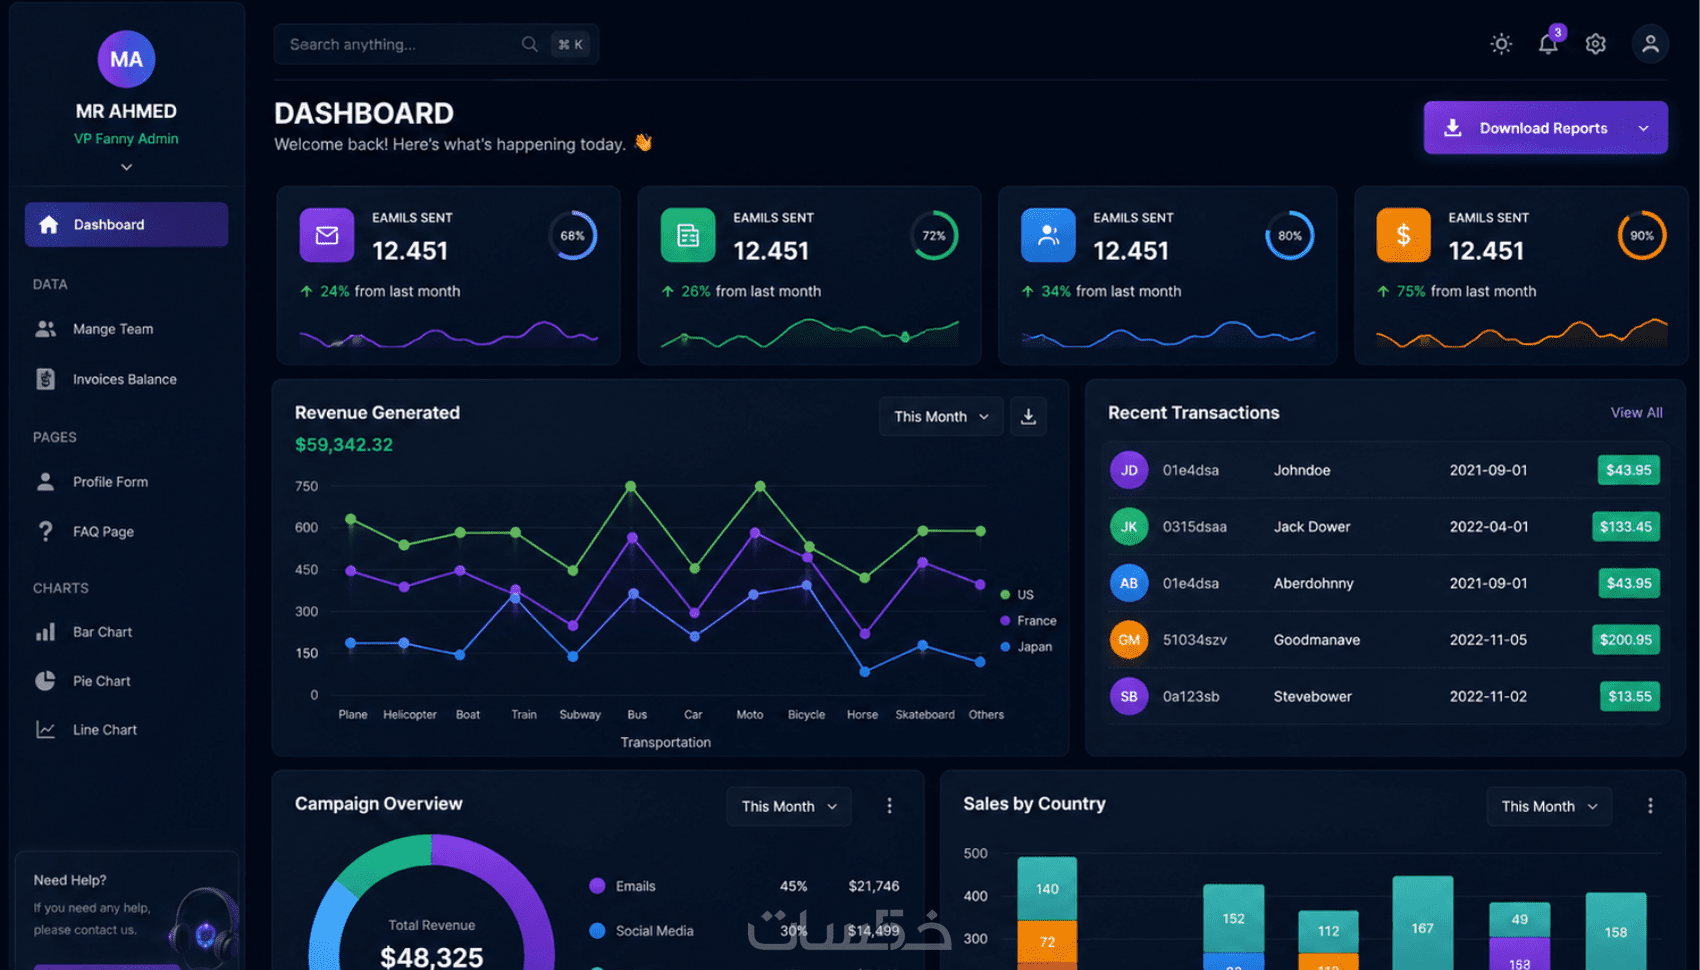Open Revenue Generated This Month dropdown

(x=940, y=416)
